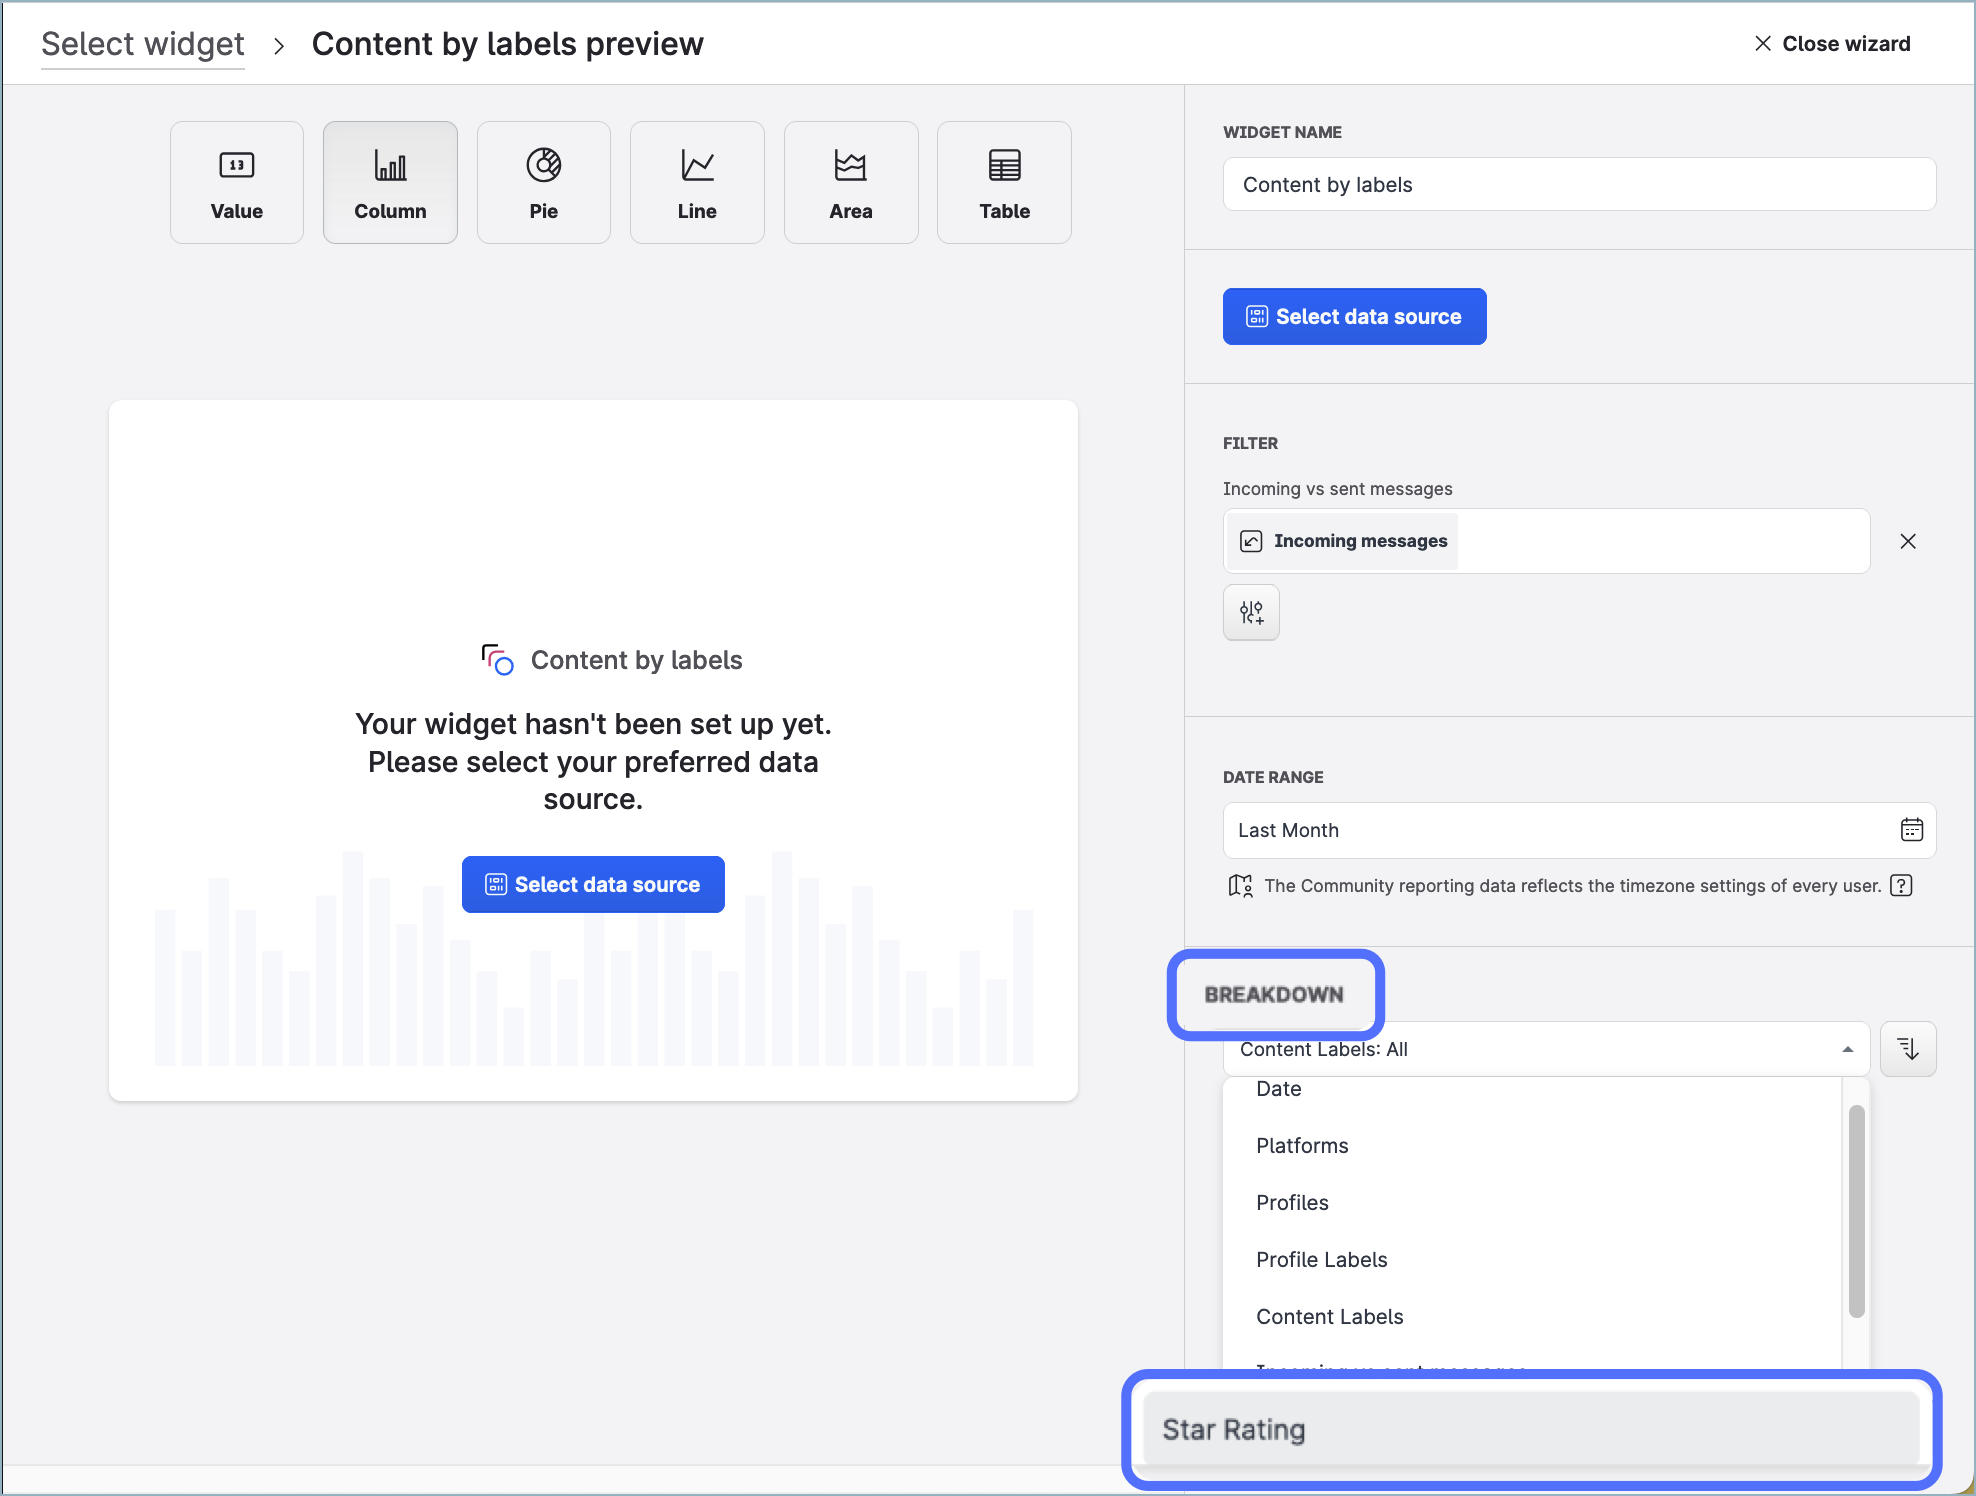1976x1496 pixels.
Task: Choose Profile Labels from breakdown list
Action: [1321, 1260]
